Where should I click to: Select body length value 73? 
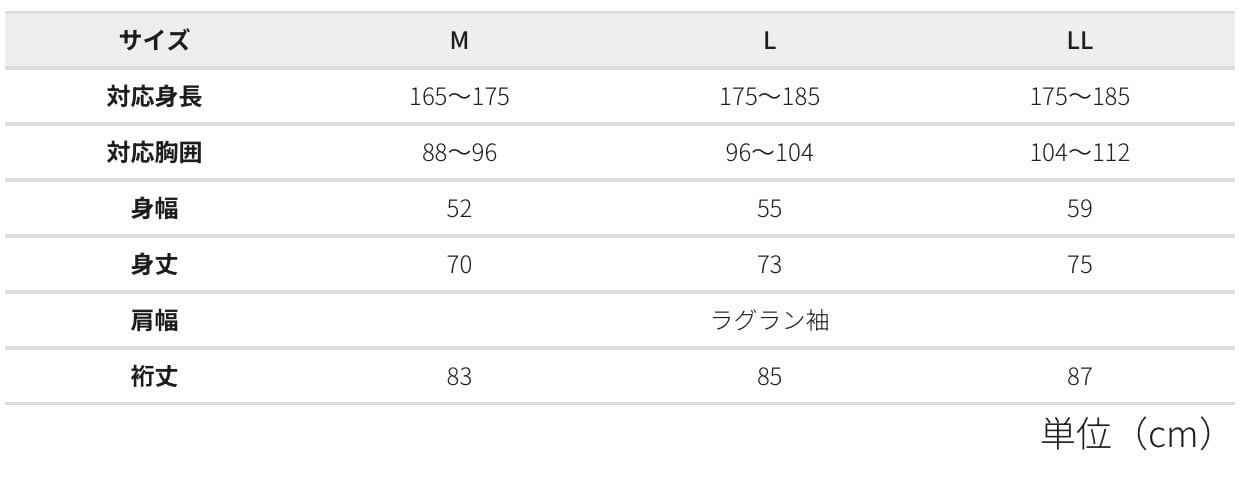click(769, 265)
